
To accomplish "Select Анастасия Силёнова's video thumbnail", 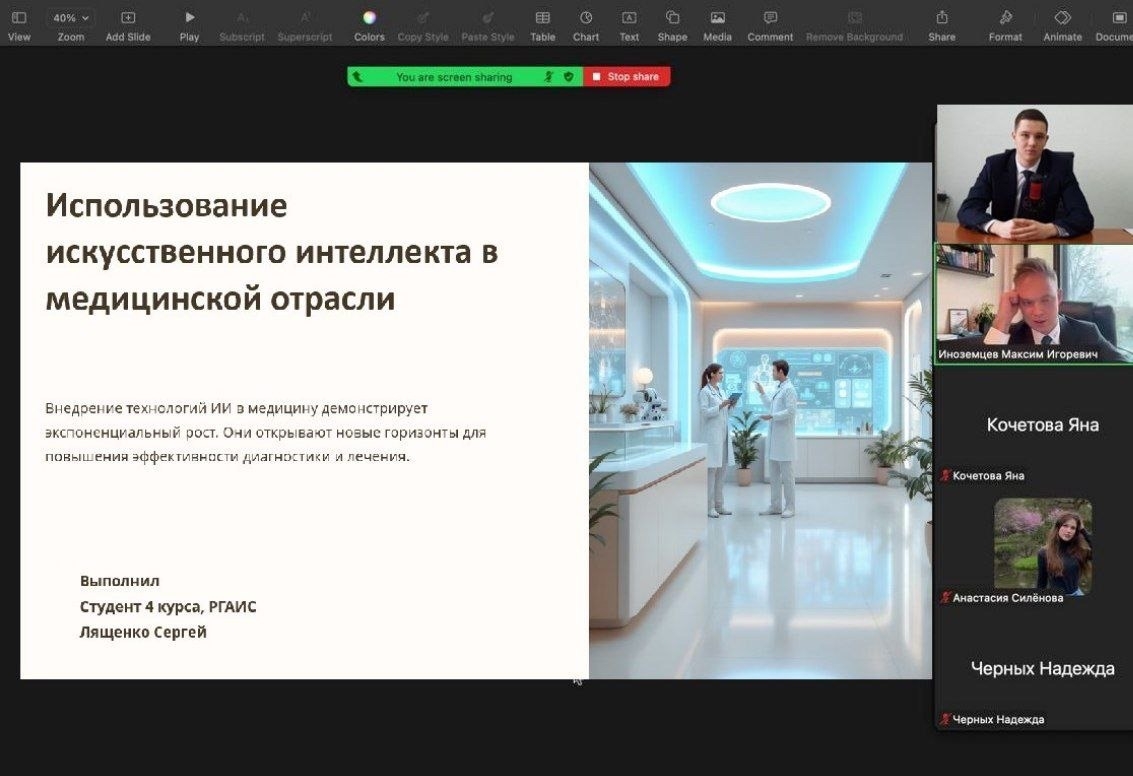I will [x=1042, y=545].
